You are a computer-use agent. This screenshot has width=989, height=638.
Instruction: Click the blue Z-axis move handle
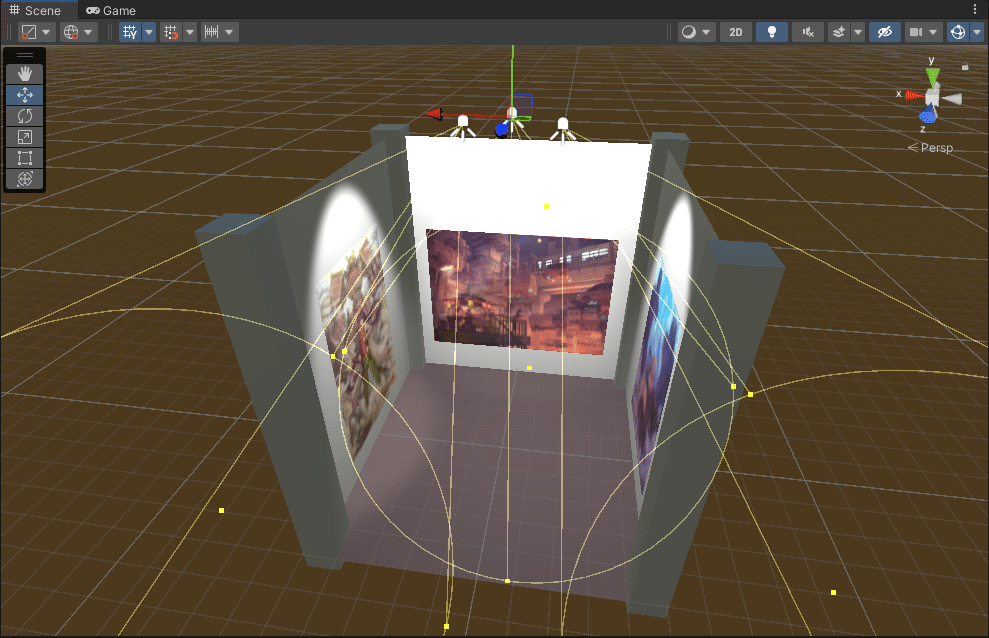click(x=501, y=130)
